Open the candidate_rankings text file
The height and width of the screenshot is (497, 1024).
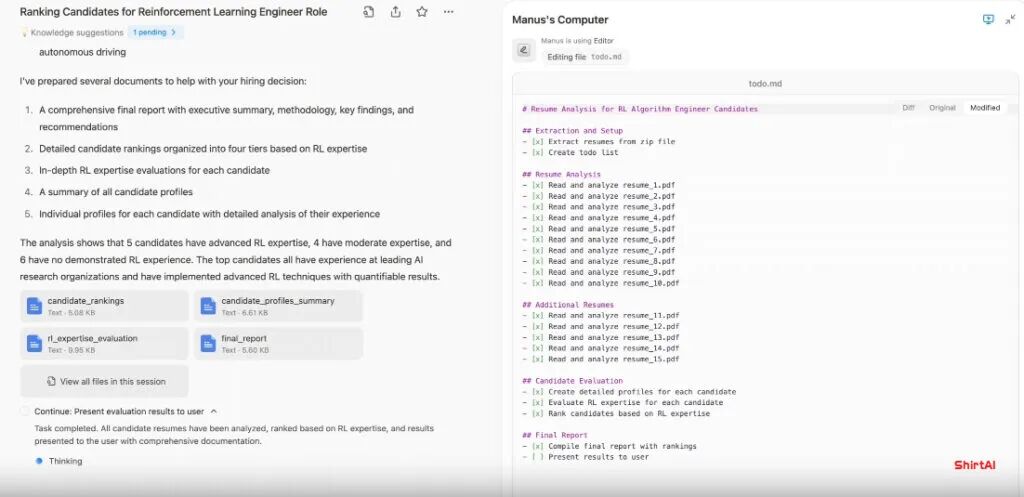coord(104,306)
